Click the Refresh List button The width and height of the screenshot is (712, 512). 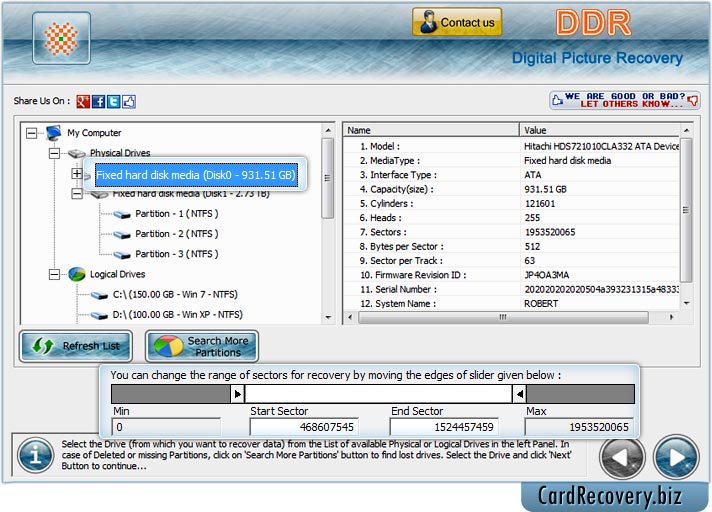click(x=76, y=346)
